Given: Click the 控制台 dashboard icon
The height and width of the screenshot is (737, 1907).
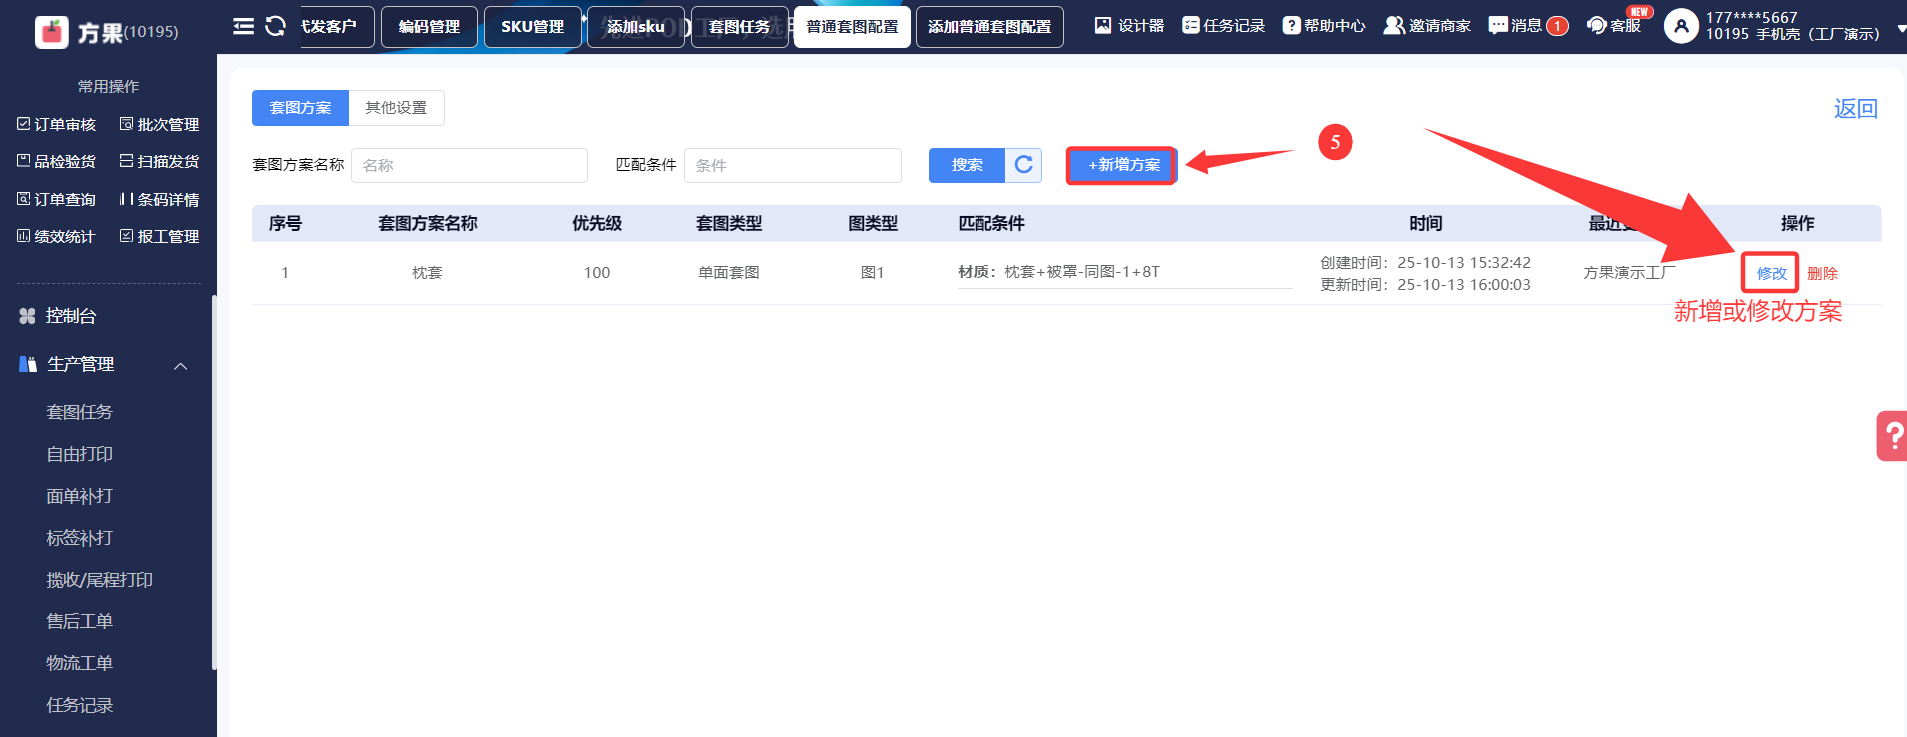Looking at the screenshot, I should [x=27, y=316].
